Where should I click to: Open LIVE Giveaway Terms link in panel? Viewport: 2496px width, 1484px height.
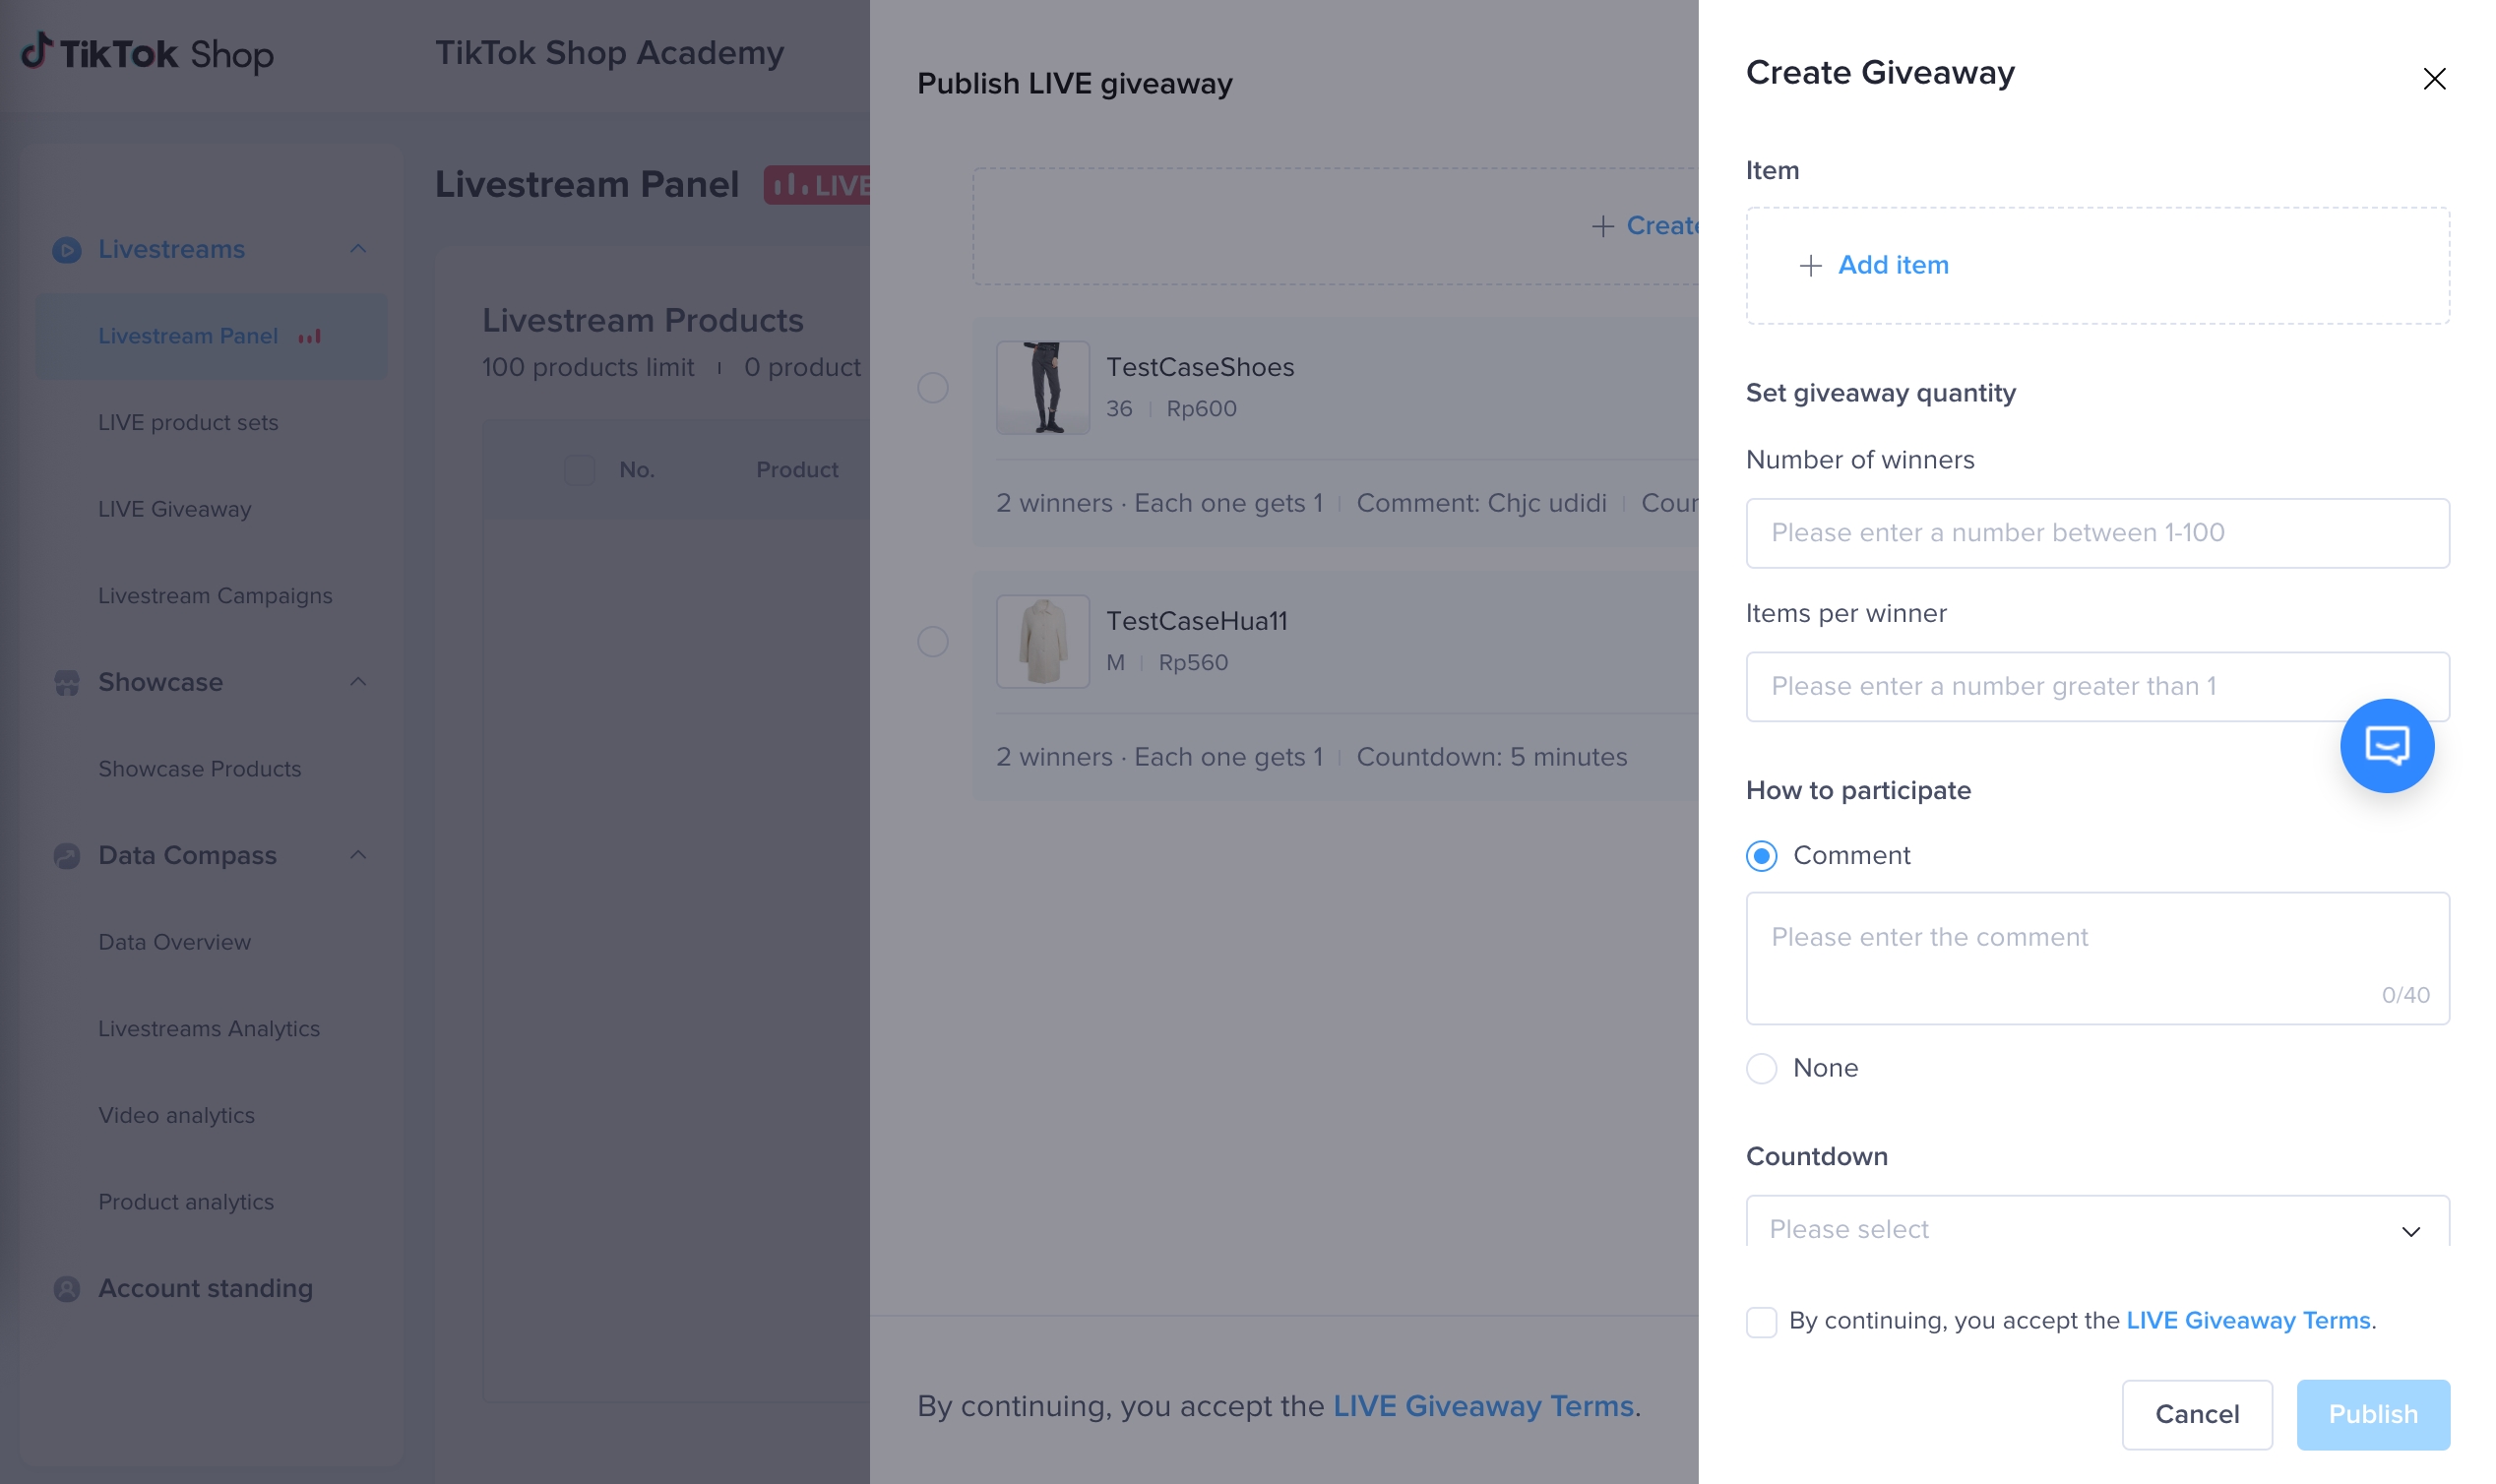coord(2247,1320)
